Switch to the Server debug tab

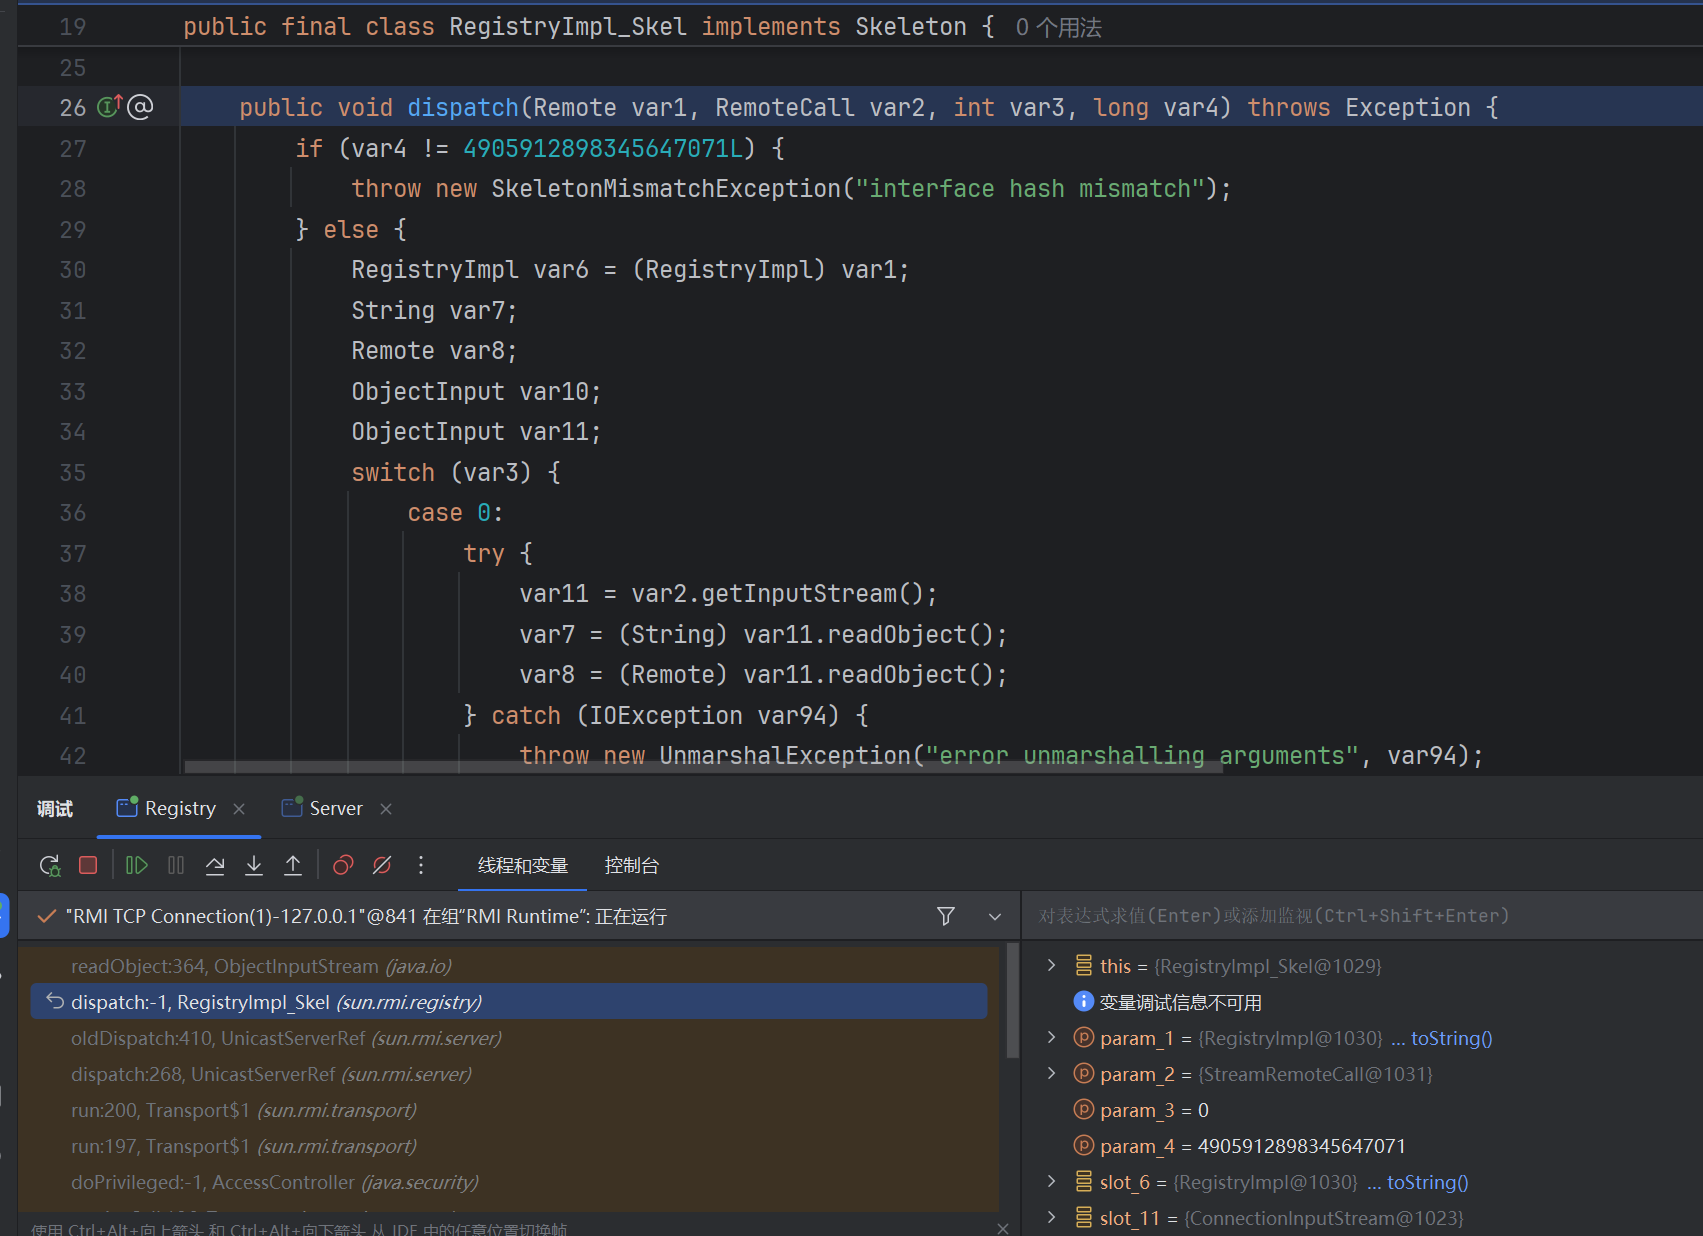point(335,808)
